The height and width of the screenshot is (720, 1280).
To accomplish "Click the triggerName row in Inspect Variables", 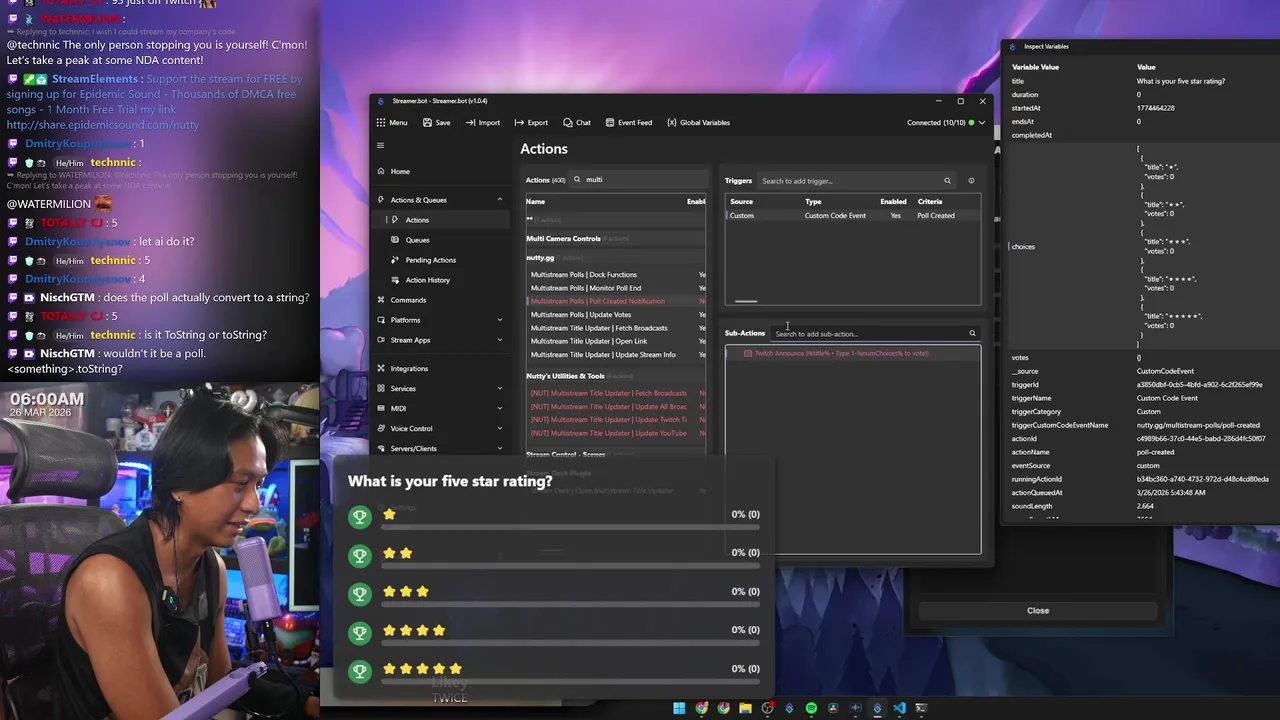I will coord(1139,398).
